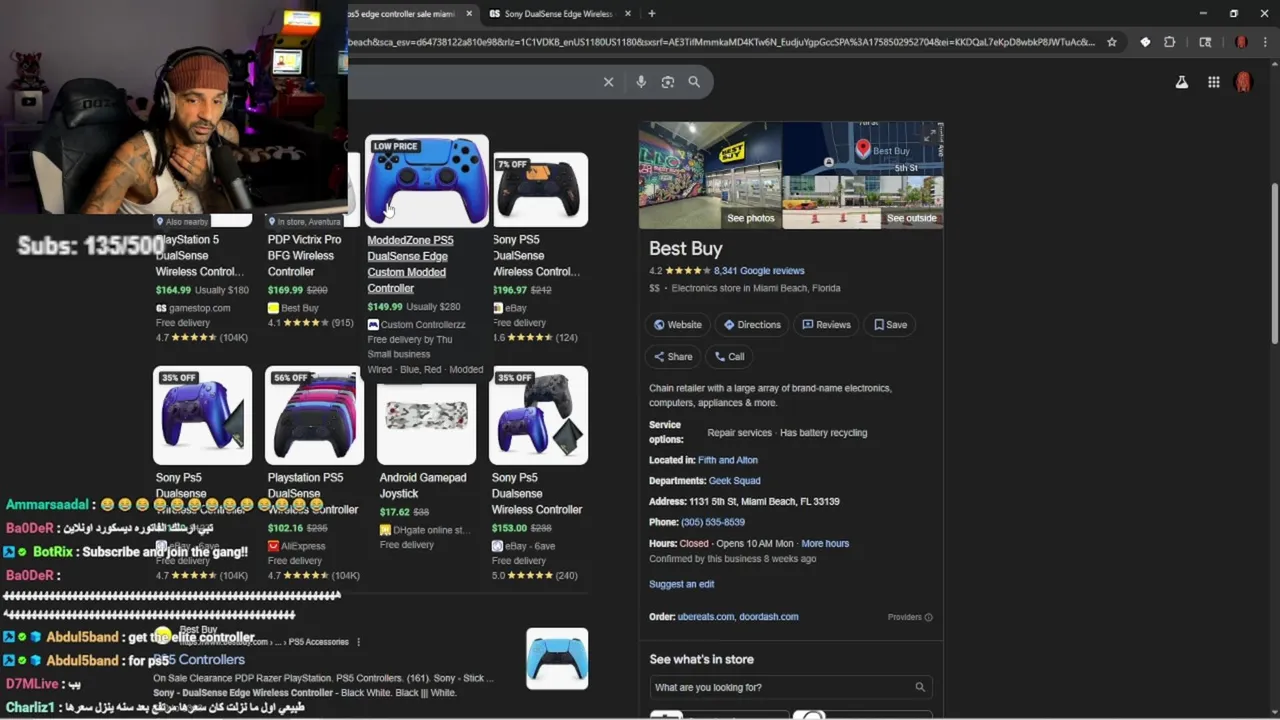This screenshot has height=720, width=1280.
Task: Share the Best Buy listing
Action: [672, 357]
